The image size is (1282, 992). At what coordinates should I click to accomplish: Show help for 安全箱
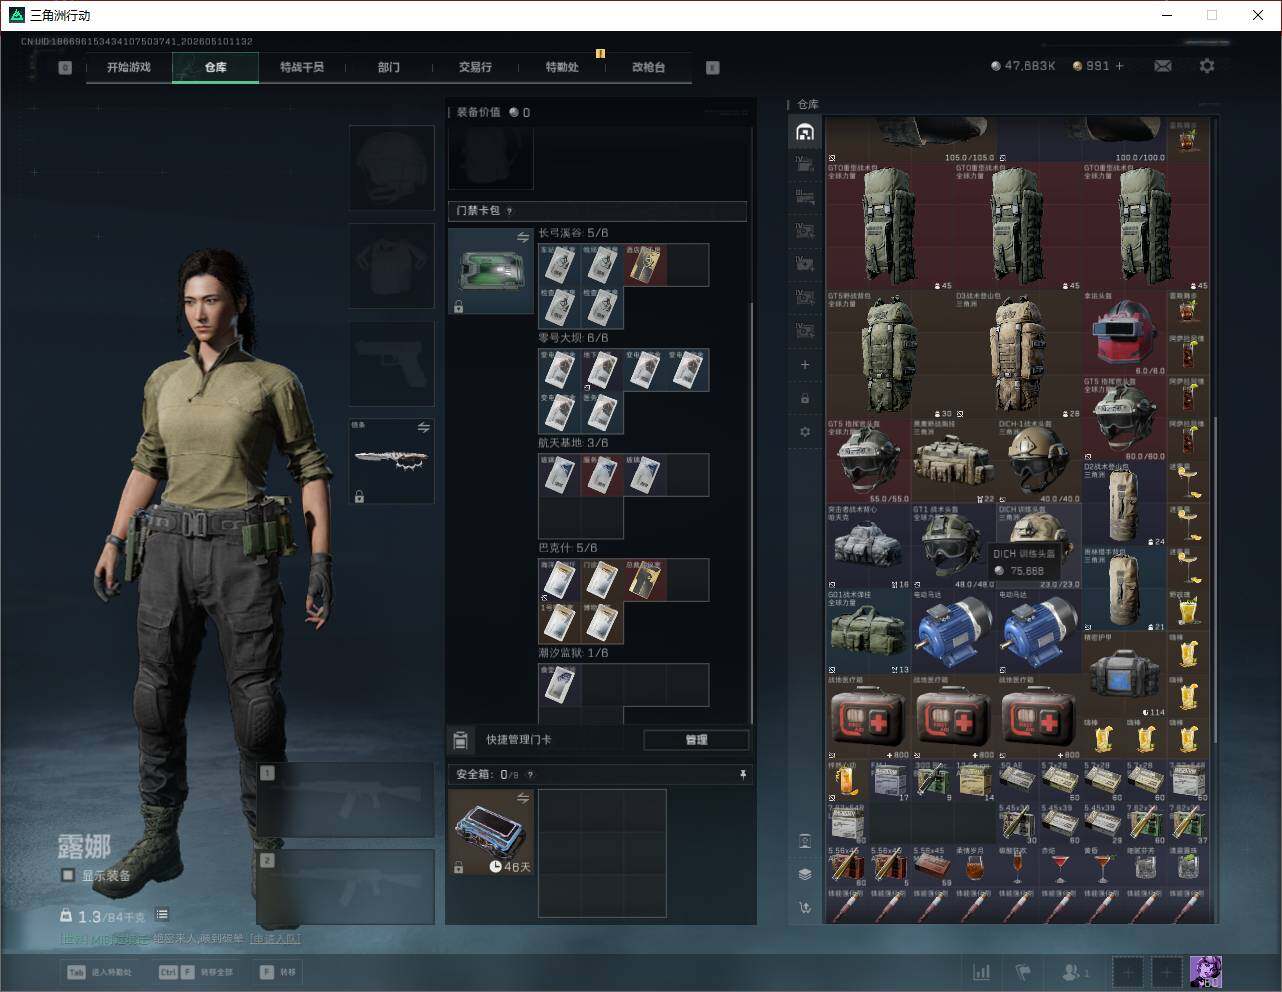(530, 775)
